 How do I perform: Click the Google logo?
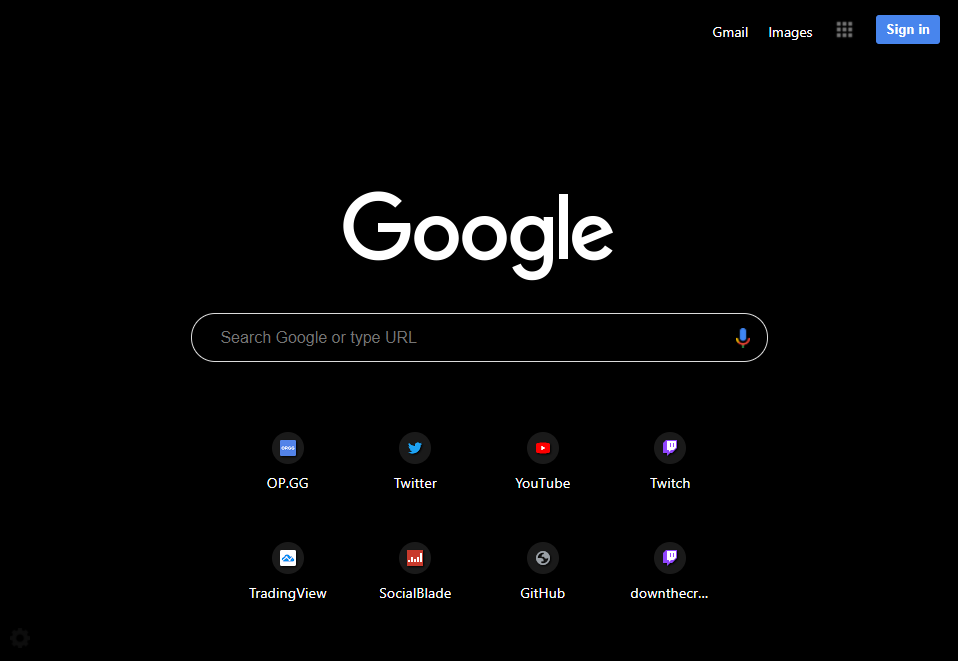pos(478,235)
